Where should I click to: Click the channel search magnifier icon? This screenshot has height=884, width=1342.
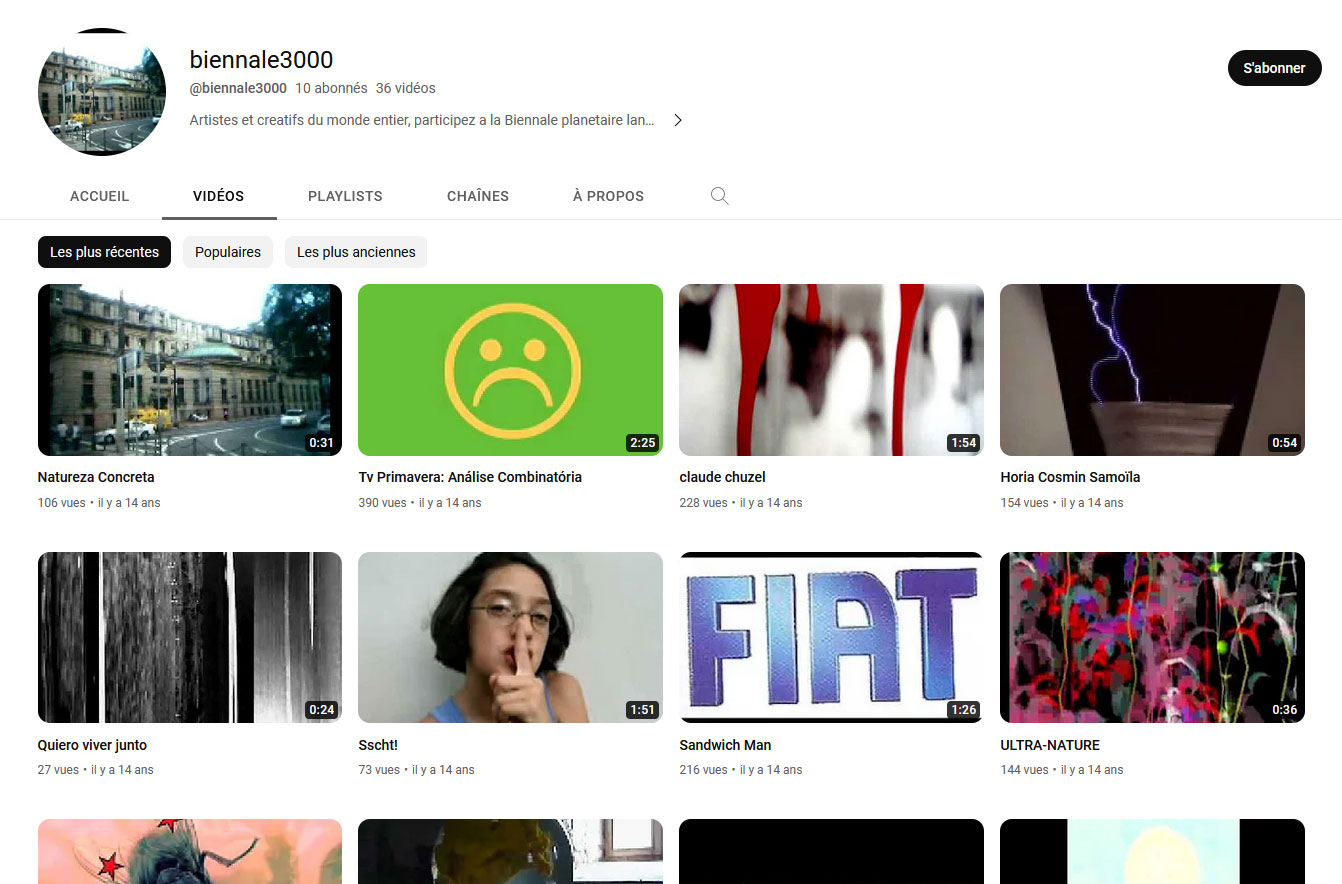719,196
